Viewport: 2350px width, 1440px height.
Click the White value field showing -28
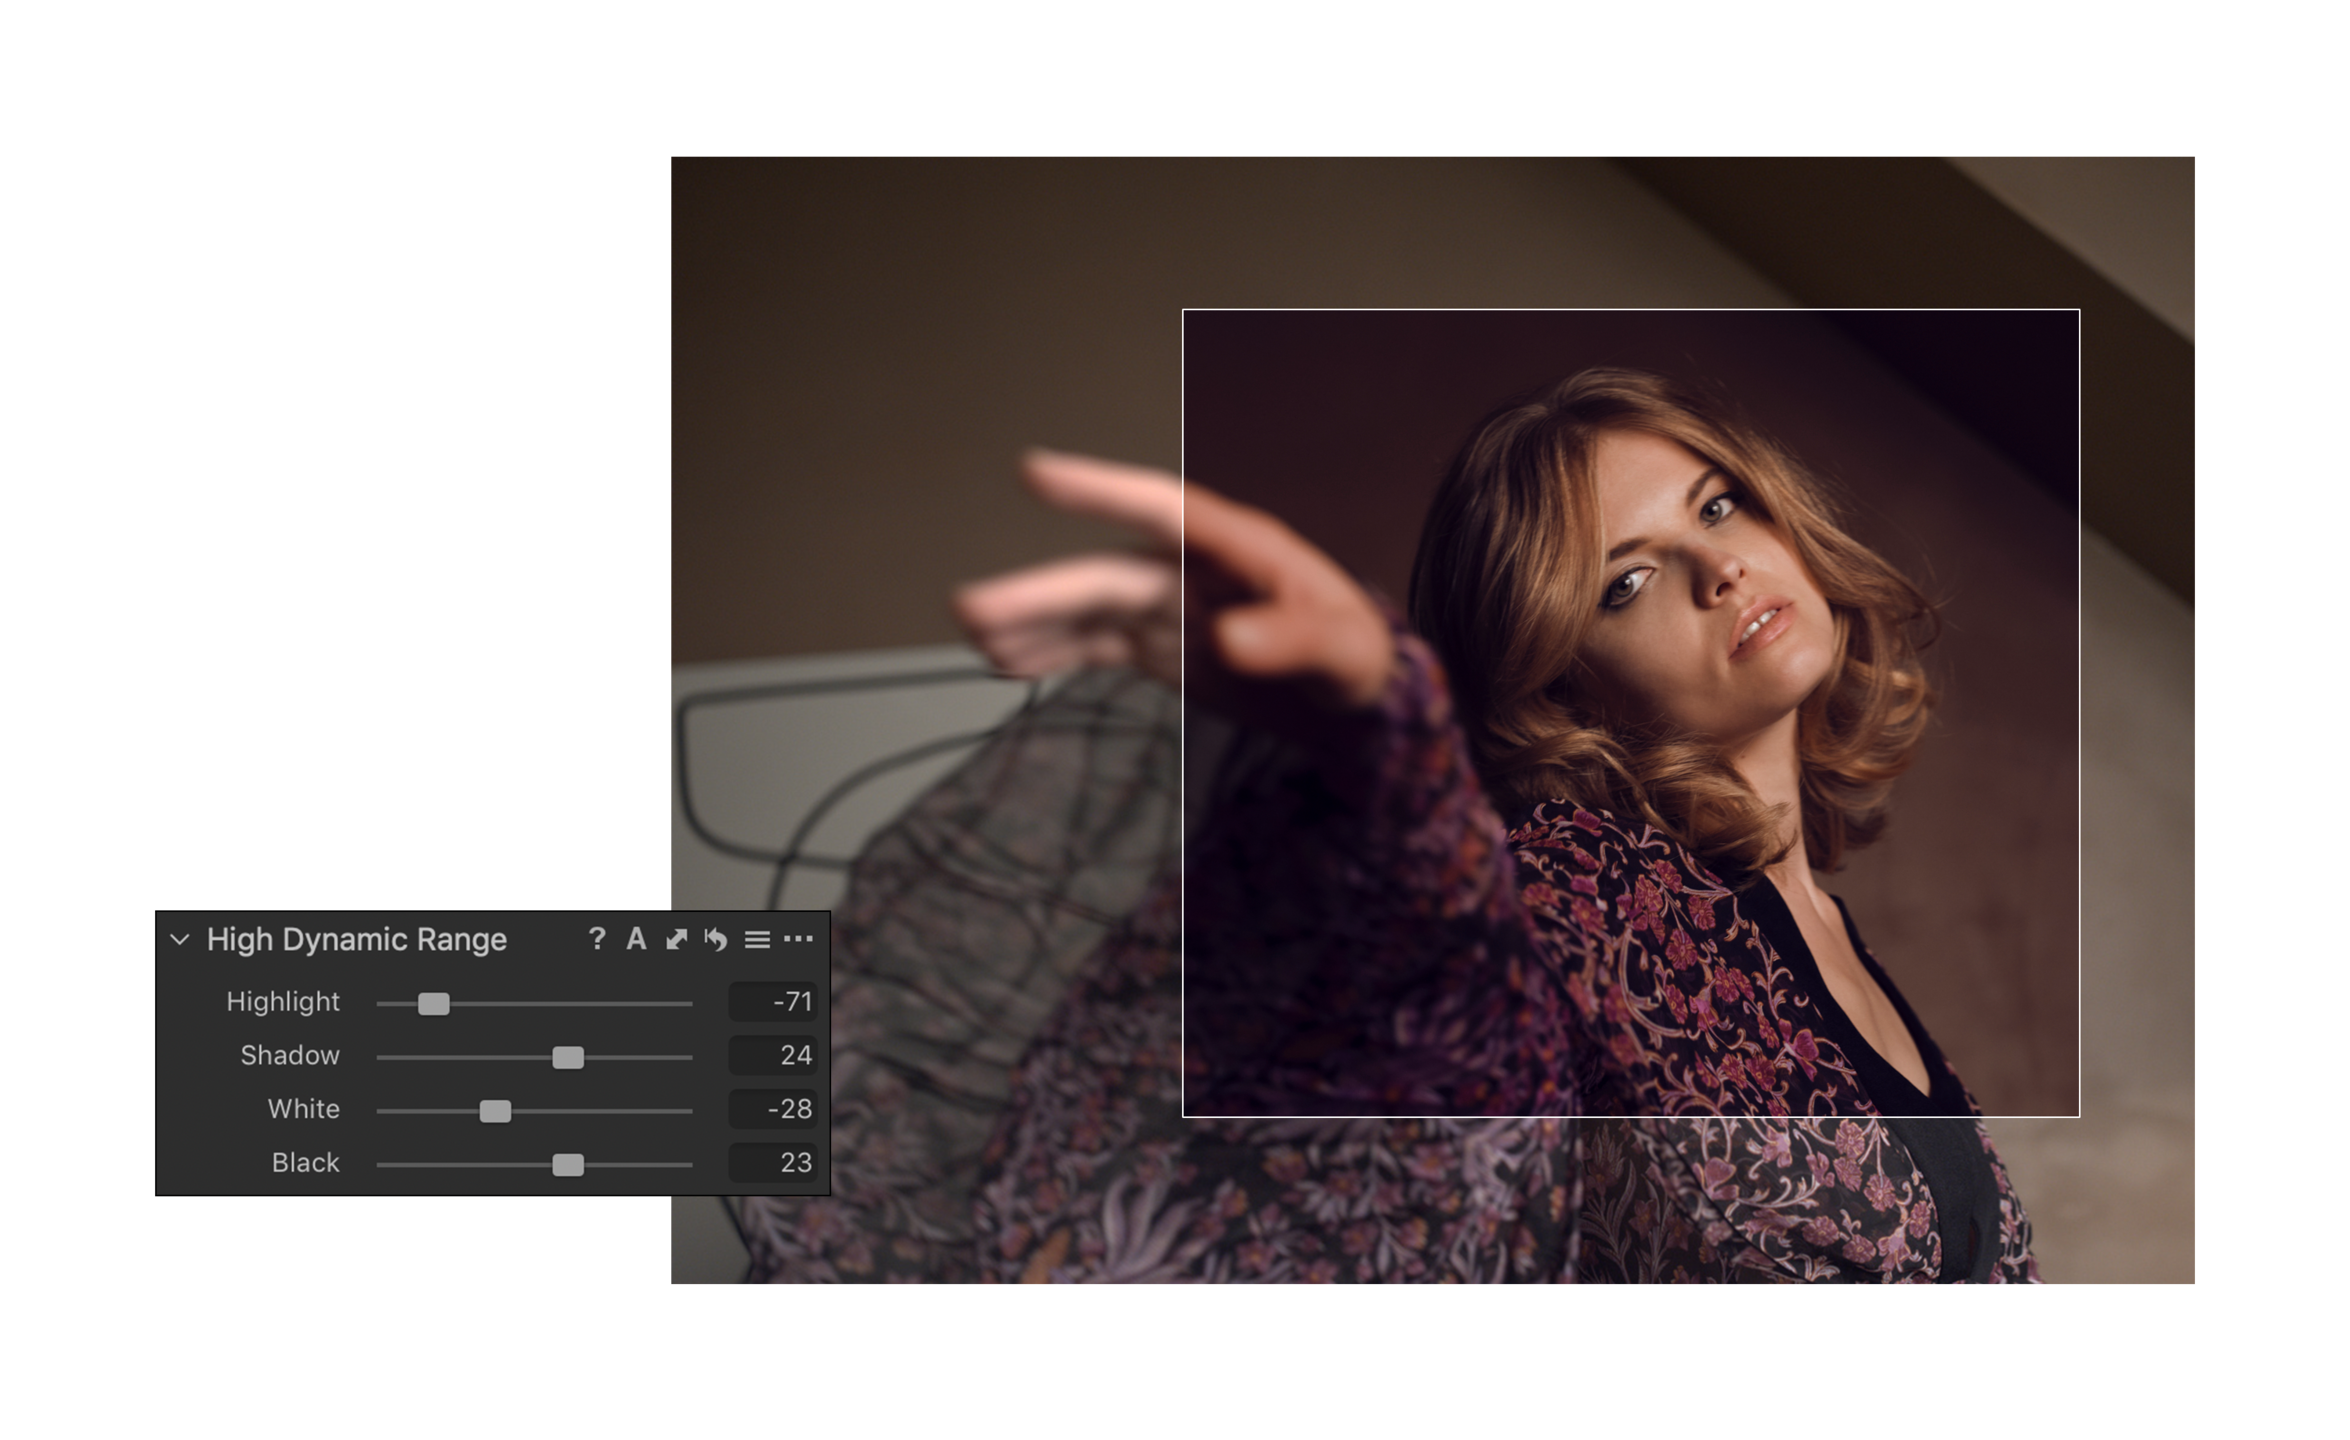click(774, 1109)
